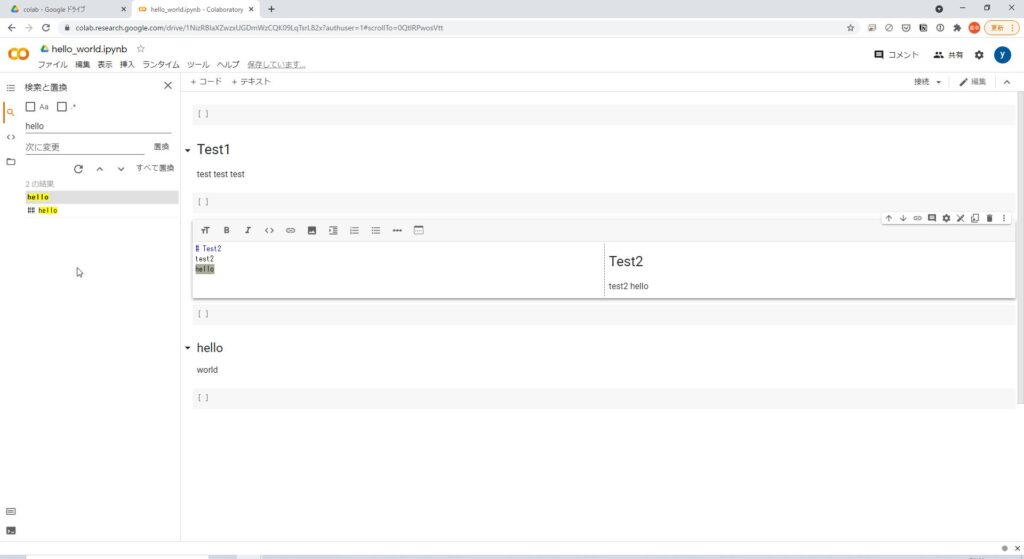Open more cell actions menu
Viewport: 1024px width, 559px height.
pyautogui.click(x=1004, y=218)
